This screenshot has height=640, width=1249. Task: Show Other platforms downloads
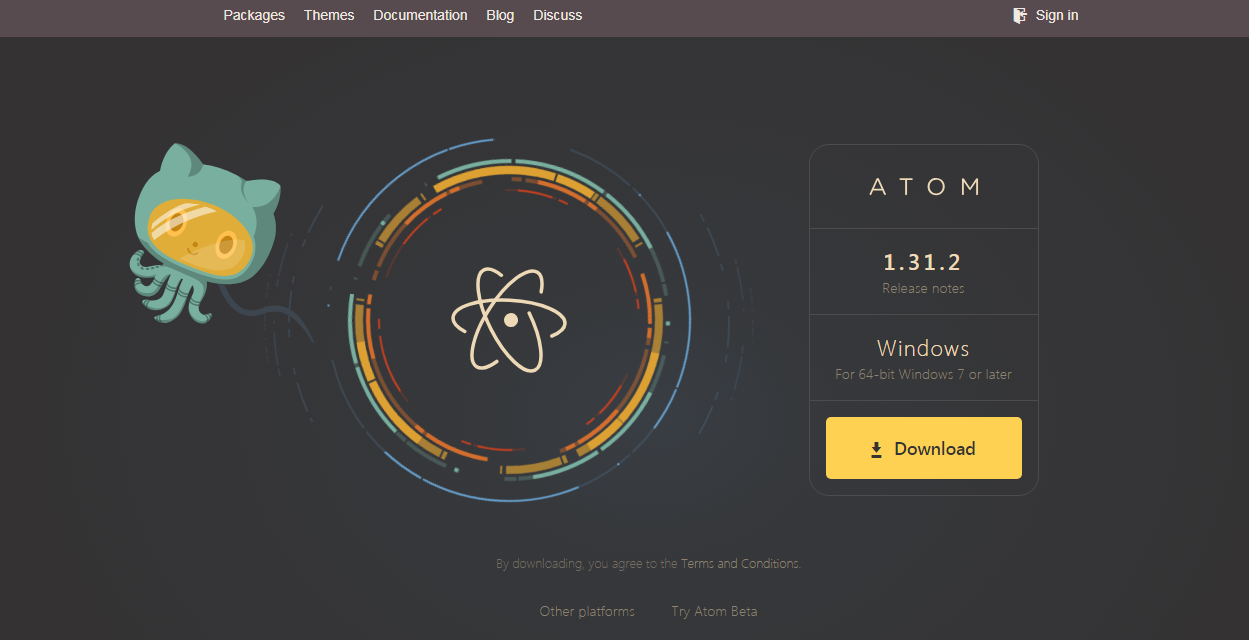[587, 611]
